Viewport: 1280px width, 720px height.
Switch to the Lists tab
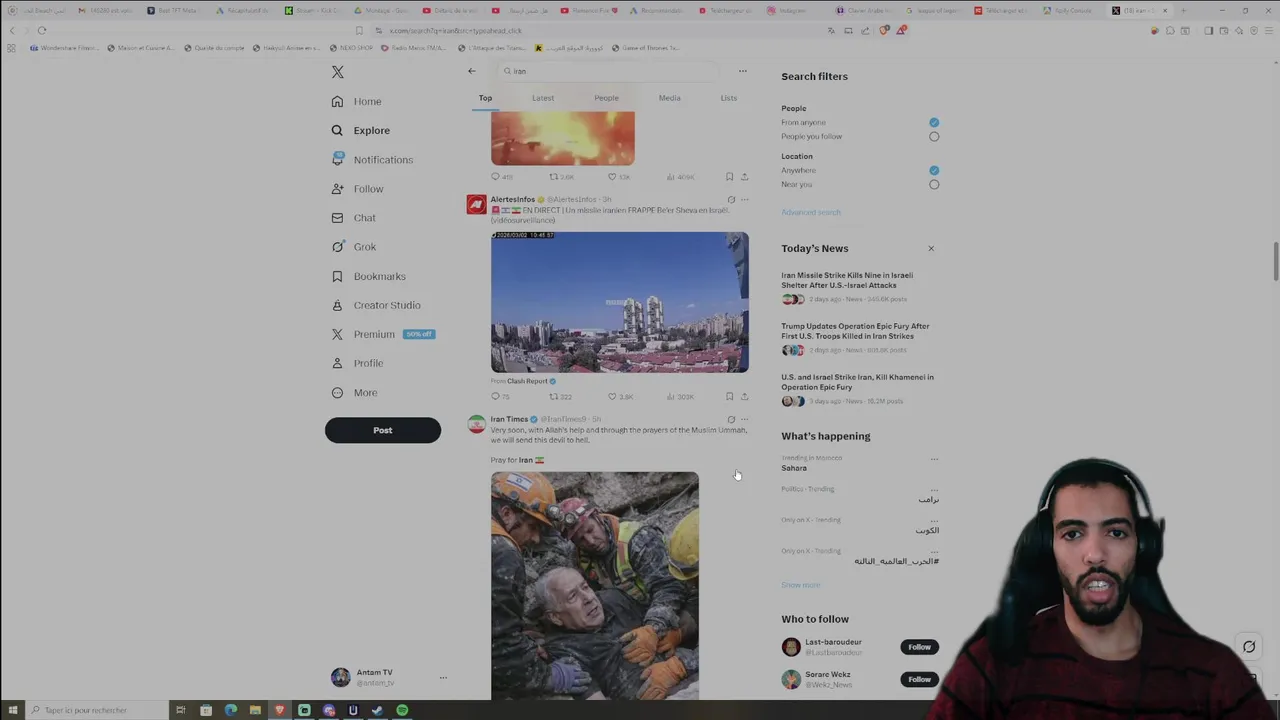point(729,98)
